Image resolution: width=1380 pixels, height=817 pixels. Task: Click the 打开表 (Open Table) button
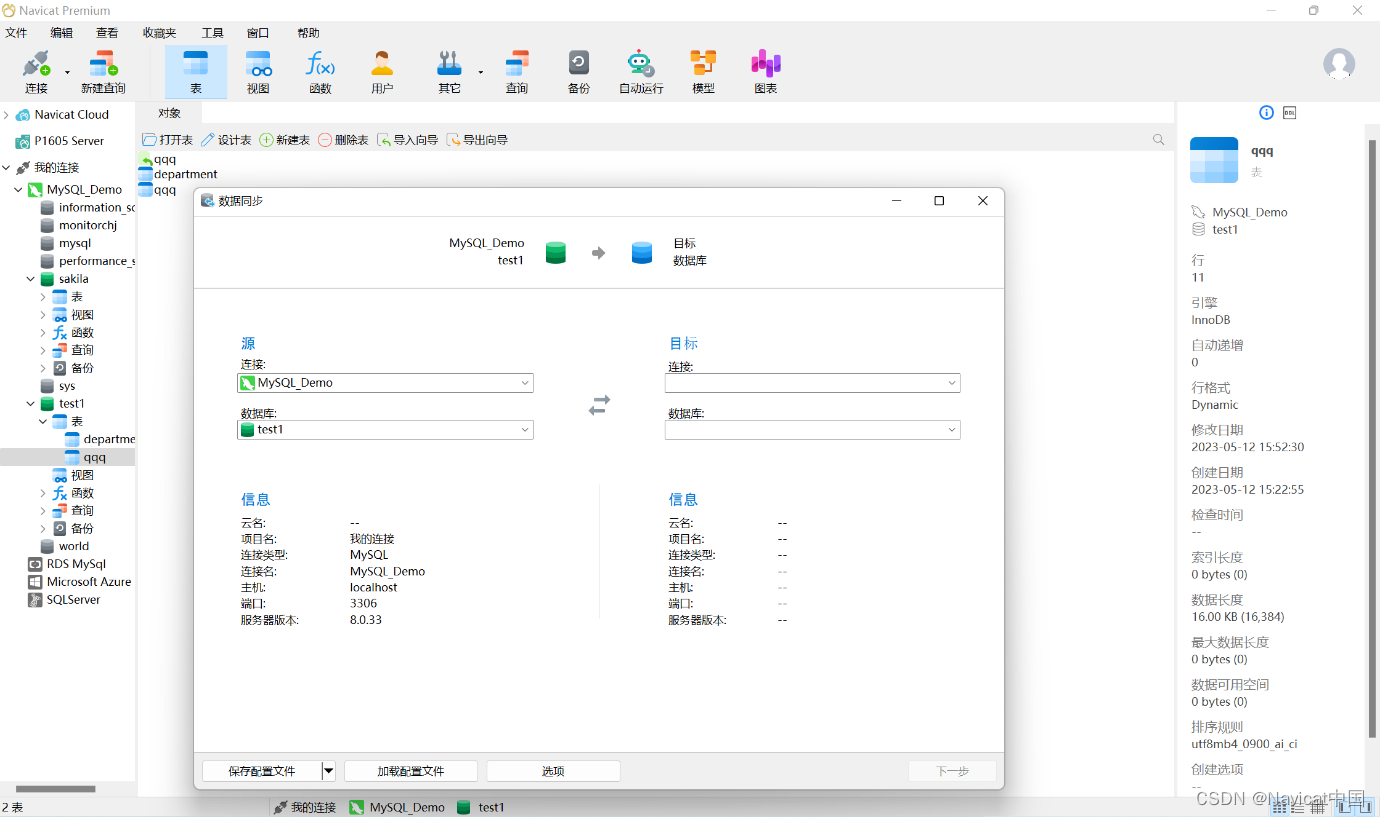[x=168, y=140]
